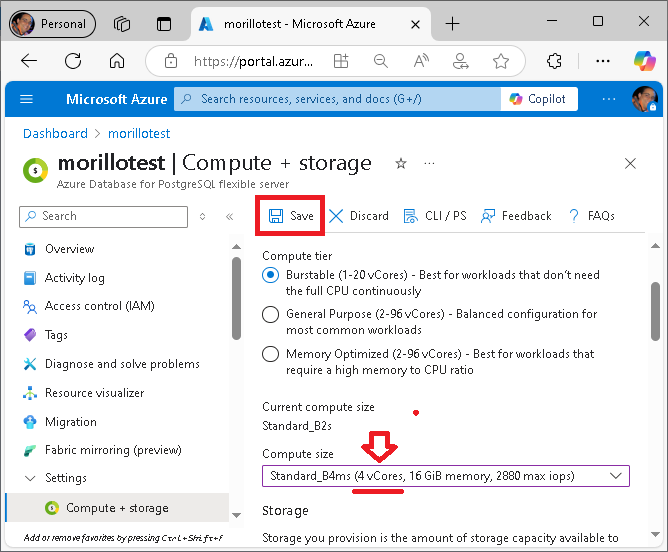Open the browser Personal profile button

52,24
